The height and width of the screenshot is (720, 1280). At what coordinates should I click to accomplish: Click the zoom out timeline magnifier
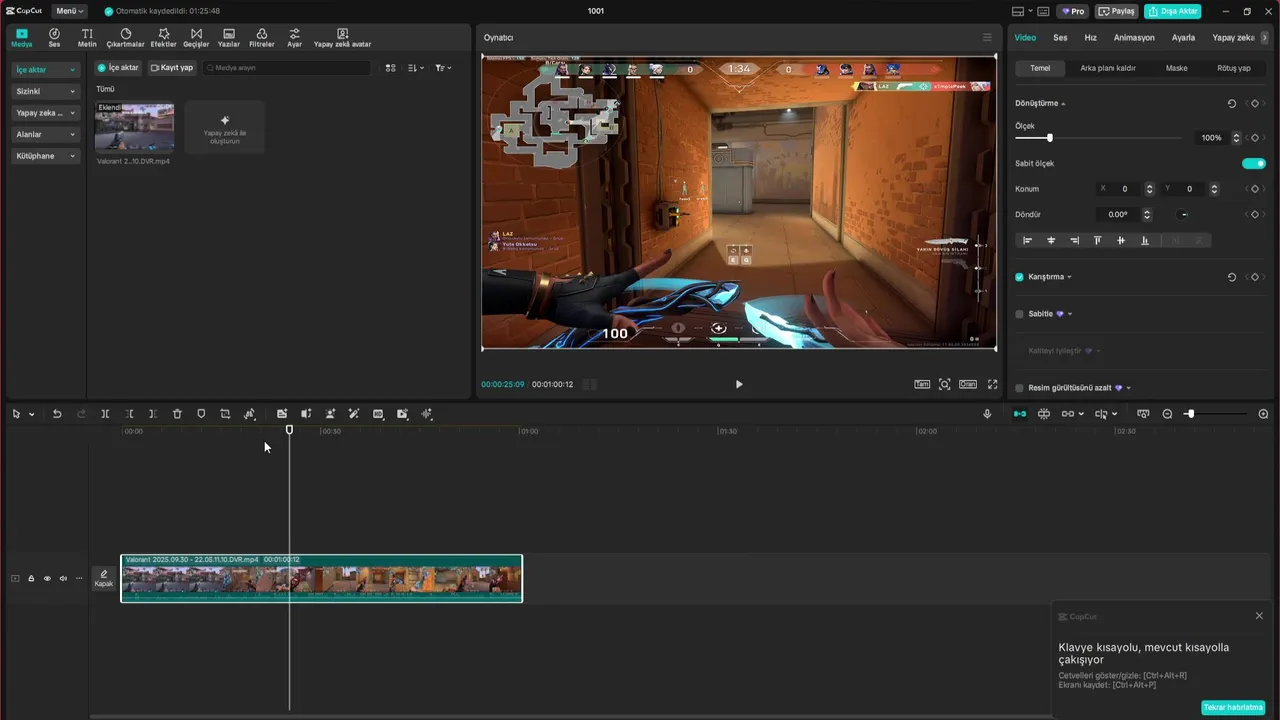click(1167, 414)
